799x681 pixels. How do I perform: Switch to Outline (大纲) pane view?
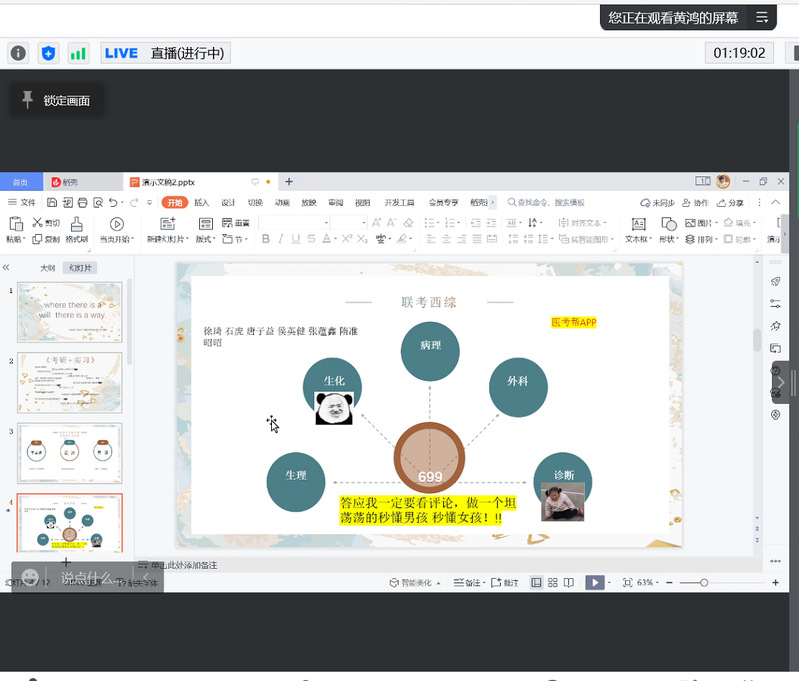pyautogui.click(x=47, y=268)
